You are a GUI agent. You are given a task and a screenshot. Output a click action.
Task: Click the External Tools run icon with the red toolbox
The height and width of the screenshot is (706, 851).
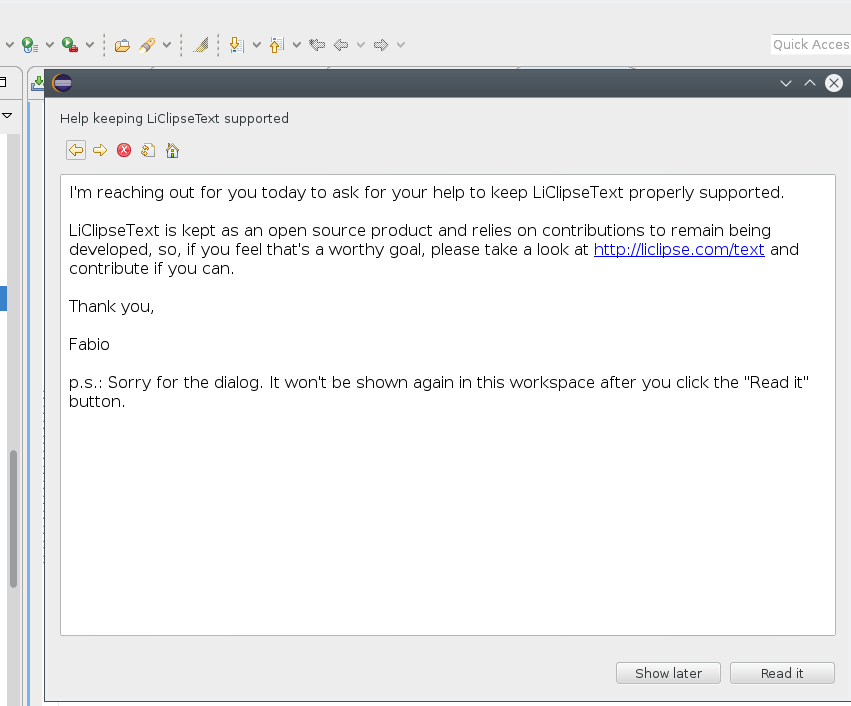[70, 45]
